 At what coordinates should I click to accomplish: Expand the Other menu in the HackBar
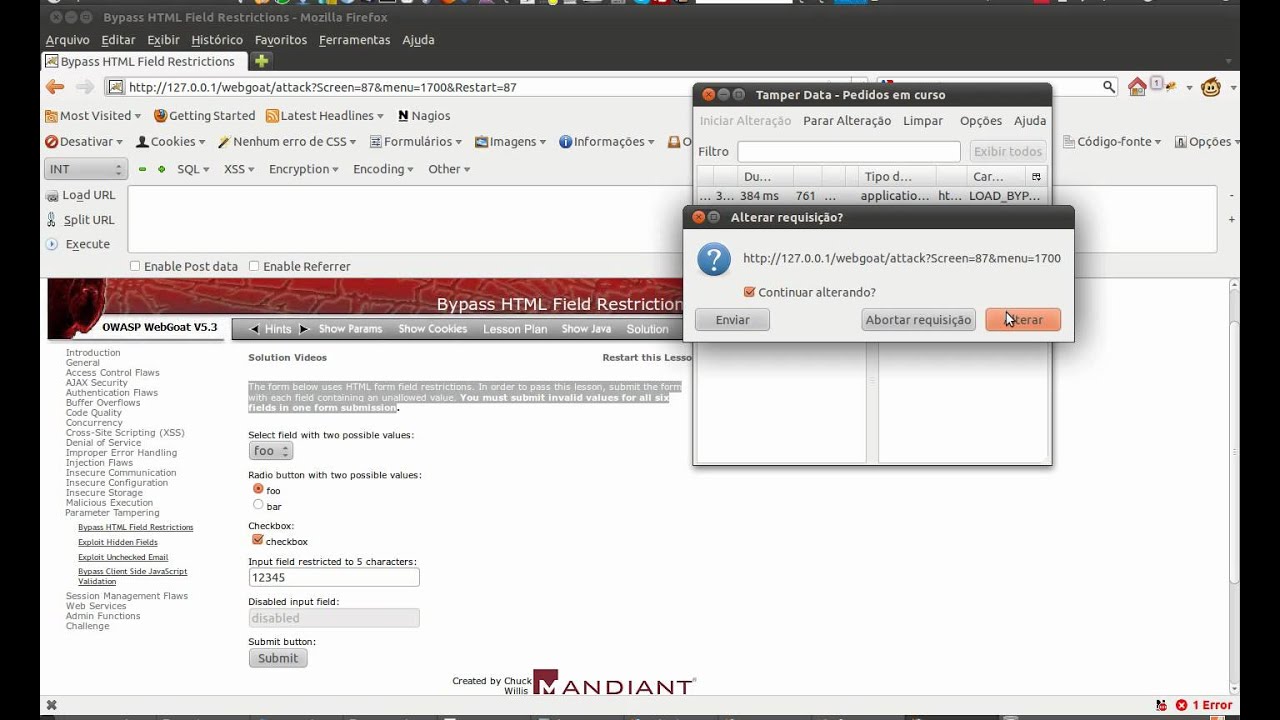[x=449, y=169]
